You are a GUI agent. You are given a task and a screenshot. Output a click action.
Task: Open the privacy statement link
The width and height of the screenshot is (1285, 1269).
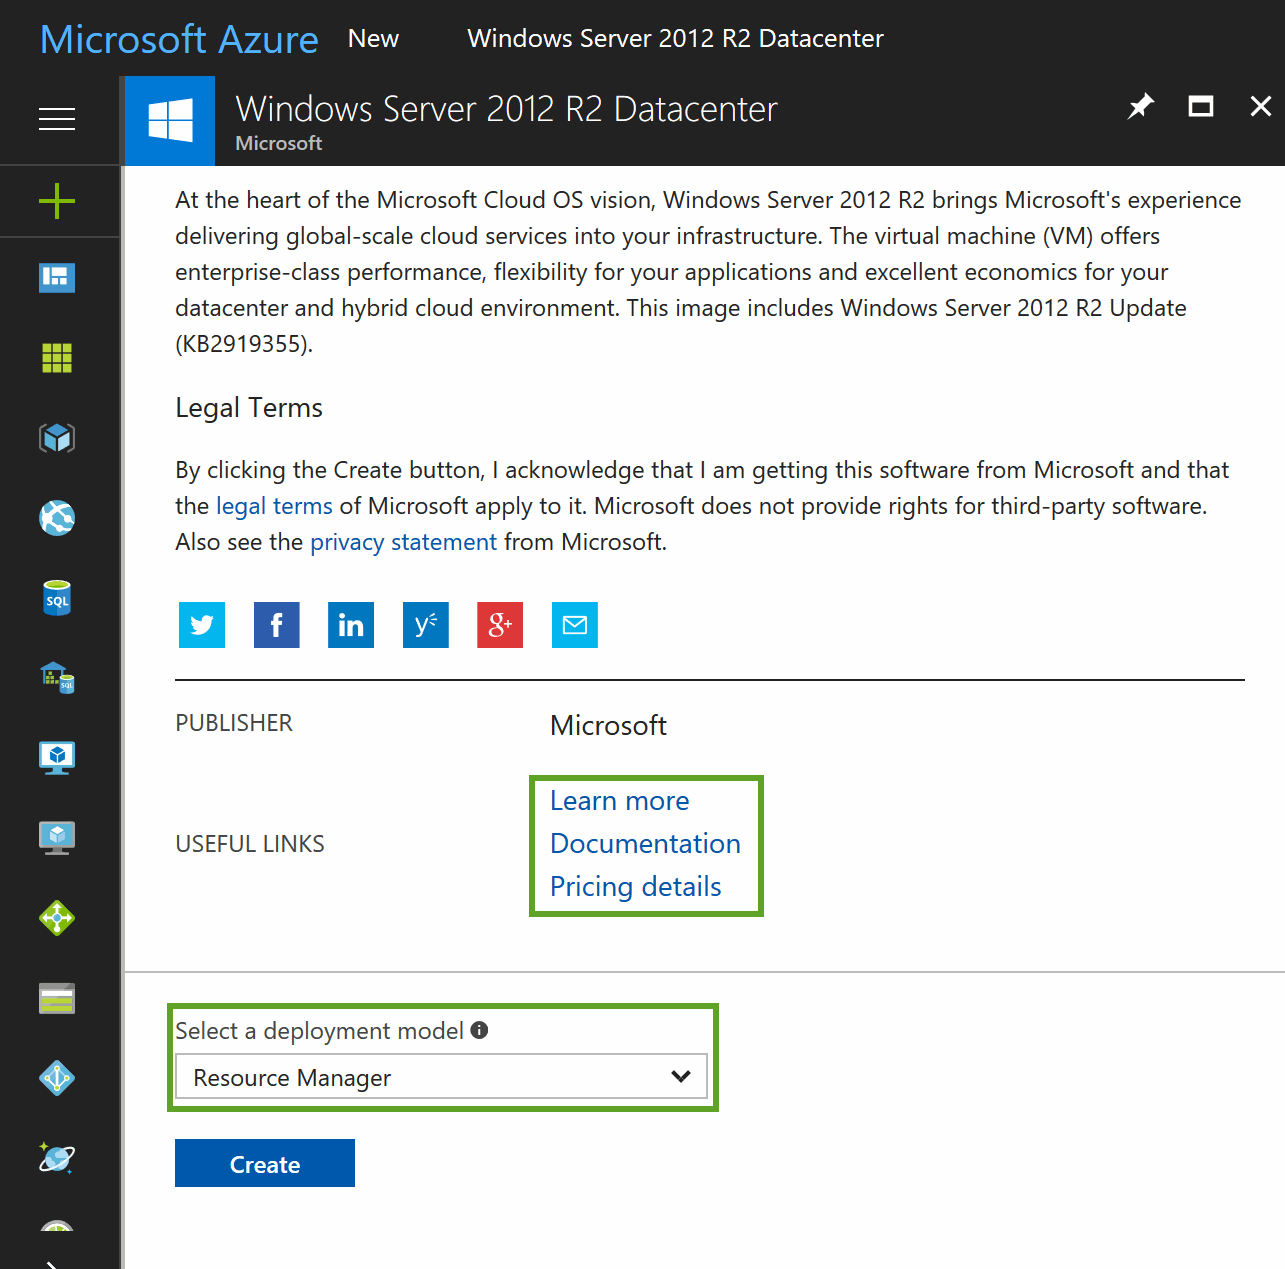[x=403, y=542]
